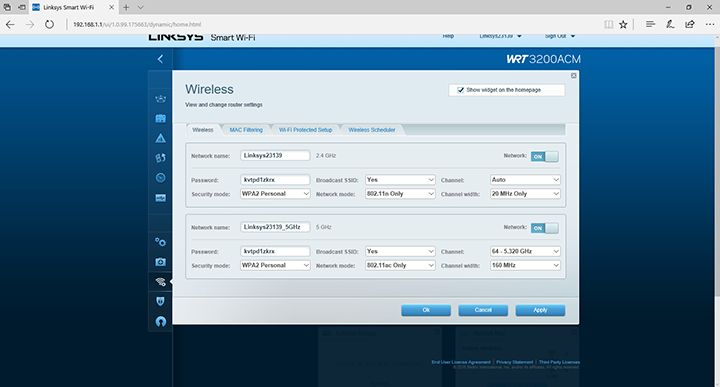Screen dimensions: 720x387
Task: Open the browser Hub icon
Action: tap(650, 24)
